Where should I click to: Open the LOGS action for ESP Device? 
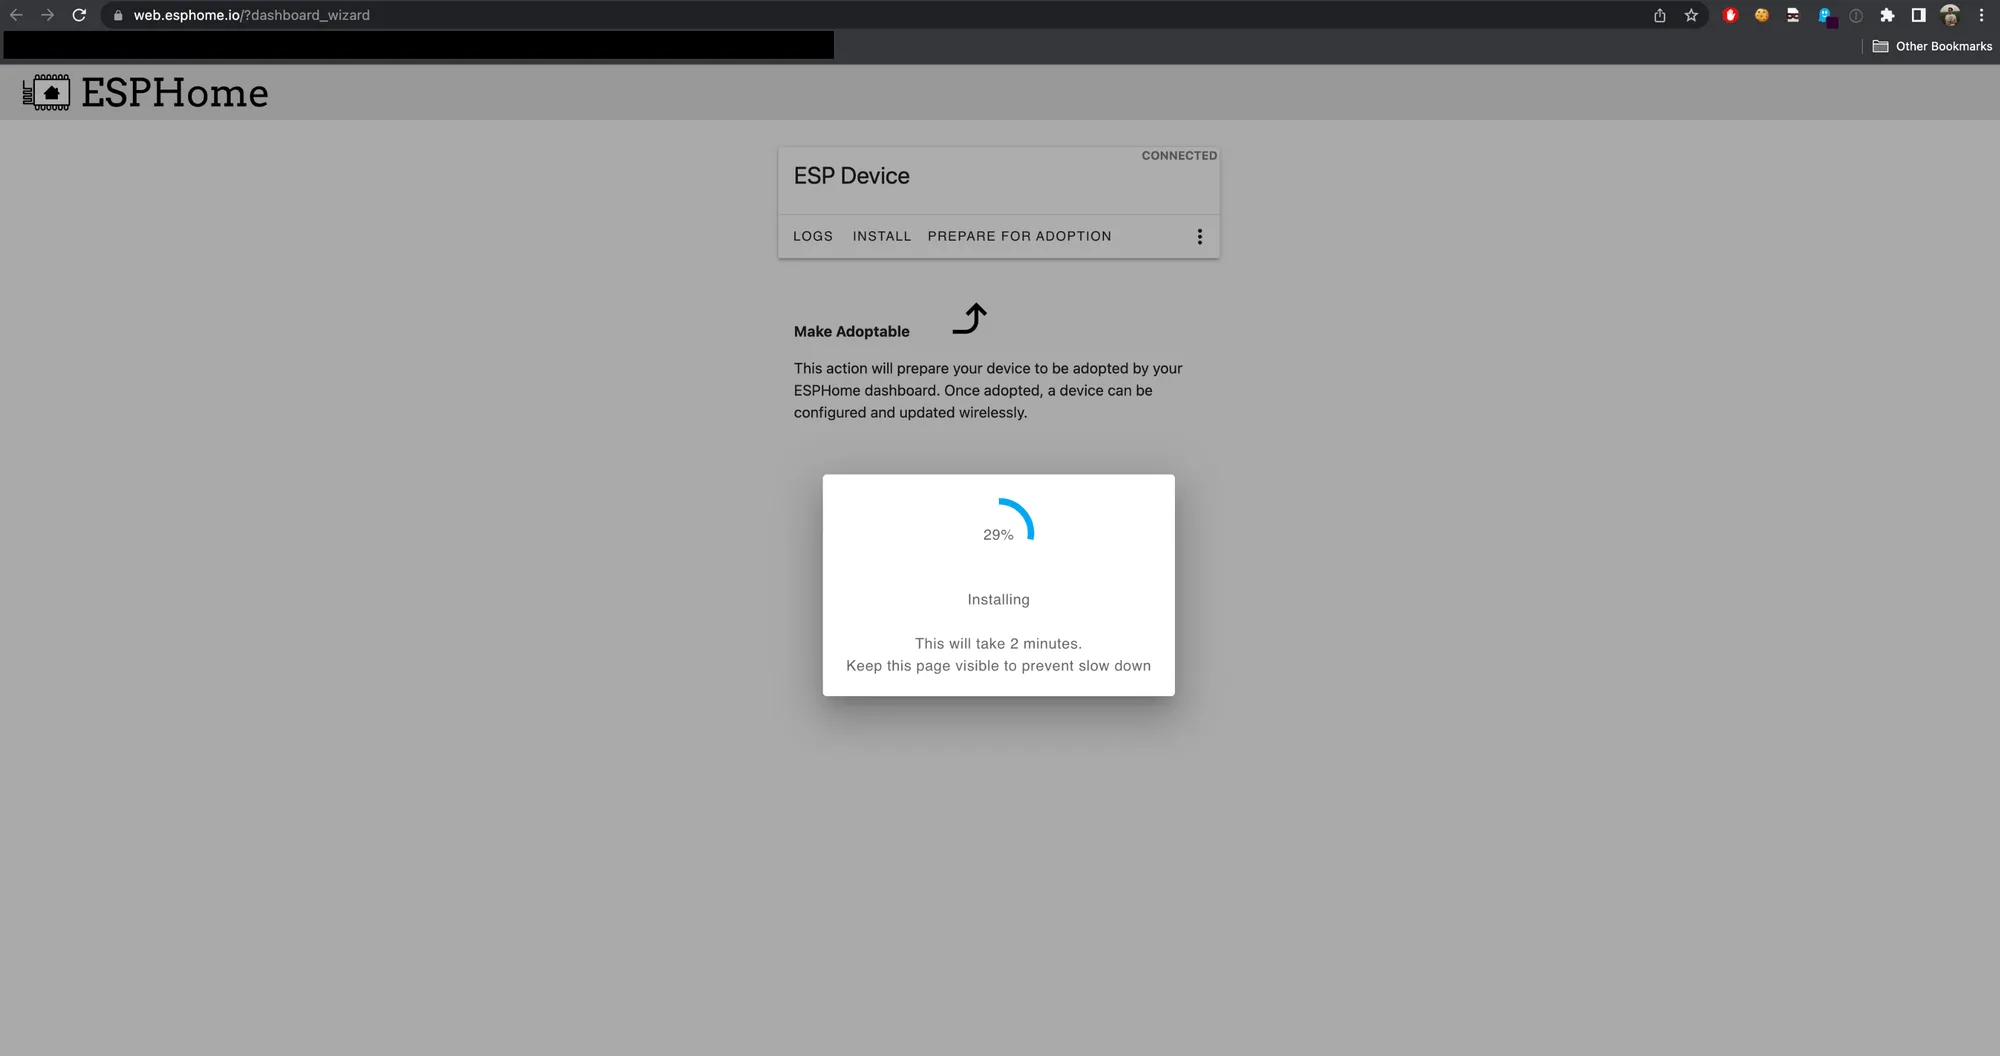(x=812, y=237)
